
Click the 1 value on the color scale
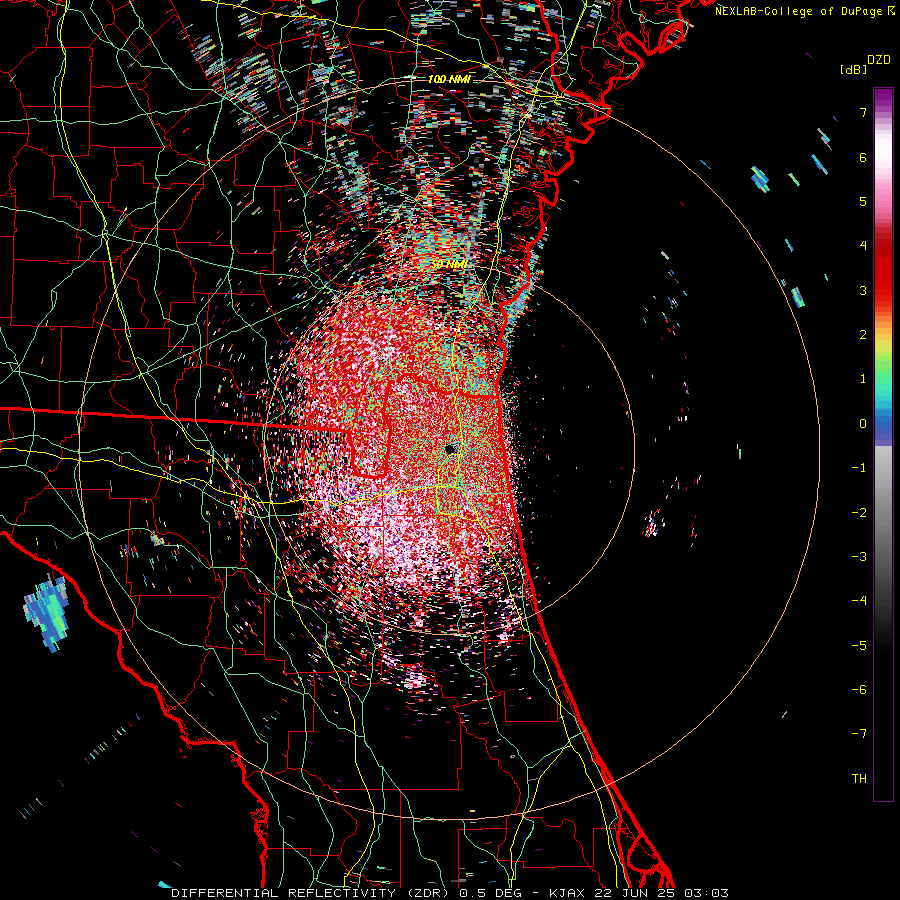(863, 379)
